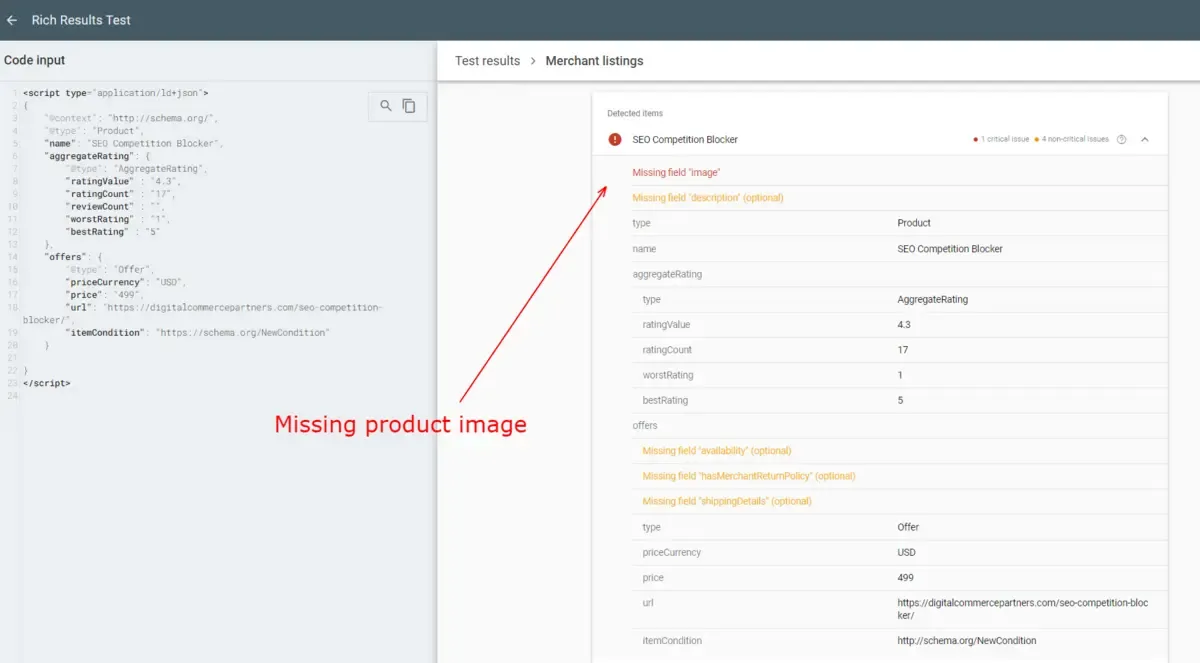The image size is (1200, 663).
Task: Go to Test results breadcrumb
Action: pos(487,61)
